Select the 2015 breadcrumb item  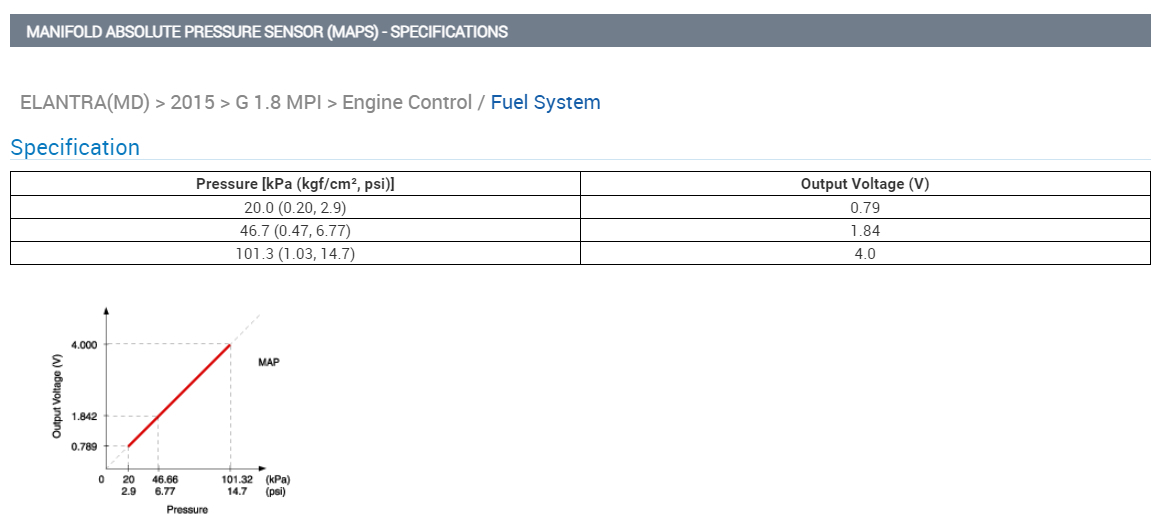coord(193,102)
